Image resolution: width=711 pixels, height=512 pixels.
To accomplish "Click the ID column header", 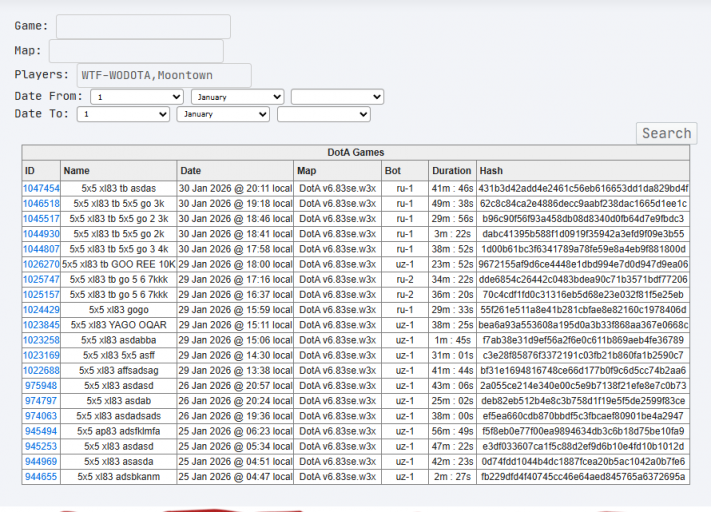I will pos(41,171).
